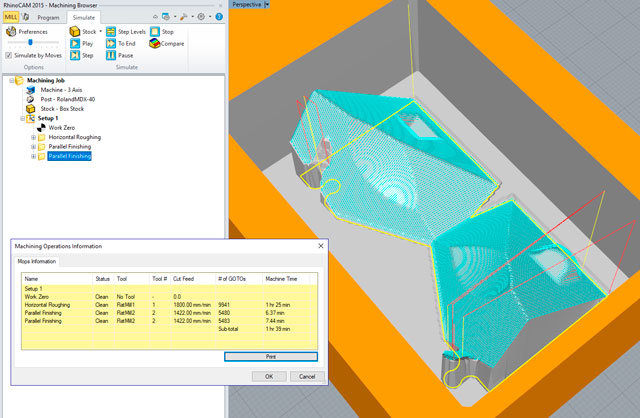Click the gear settings icon in header
The width and height of the screenshot is (640, 418).
point(201,17)
